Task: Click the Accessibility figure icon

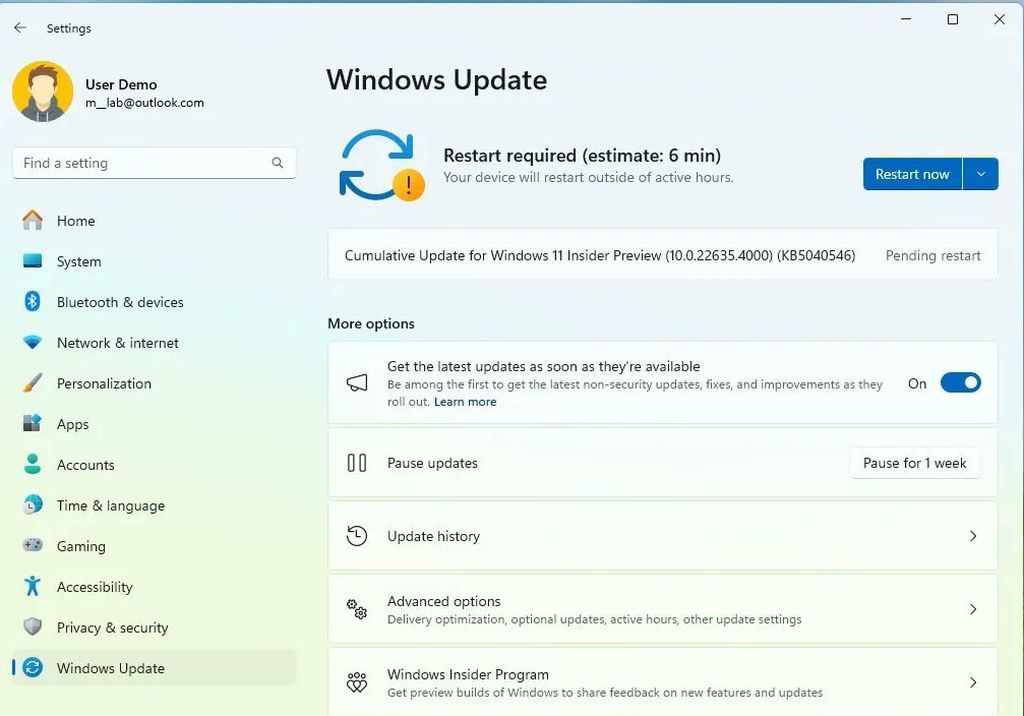Action: (33, 587)
